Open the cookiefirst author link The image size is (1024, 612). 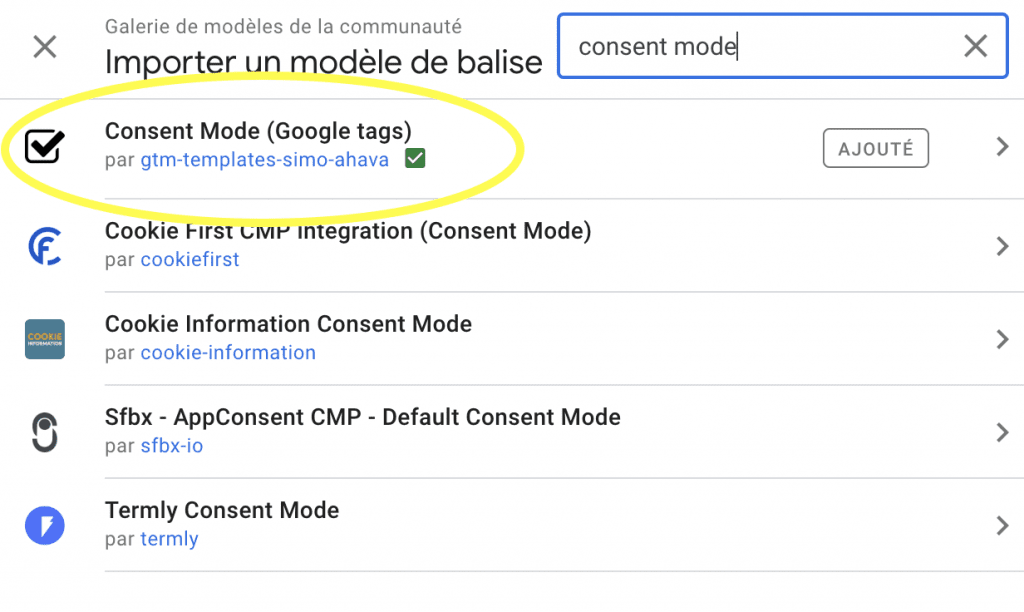tap(190, 260)
